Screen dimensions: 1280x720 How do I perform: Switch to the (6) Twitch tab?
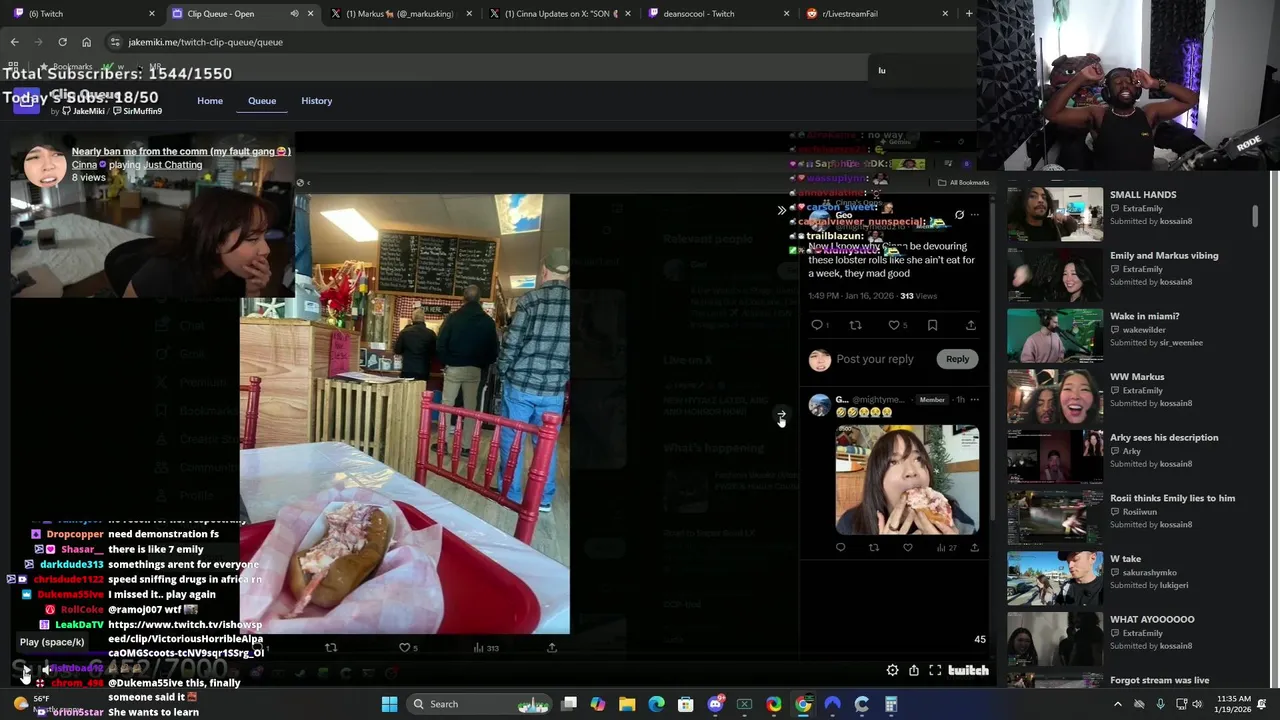point(84,13)
